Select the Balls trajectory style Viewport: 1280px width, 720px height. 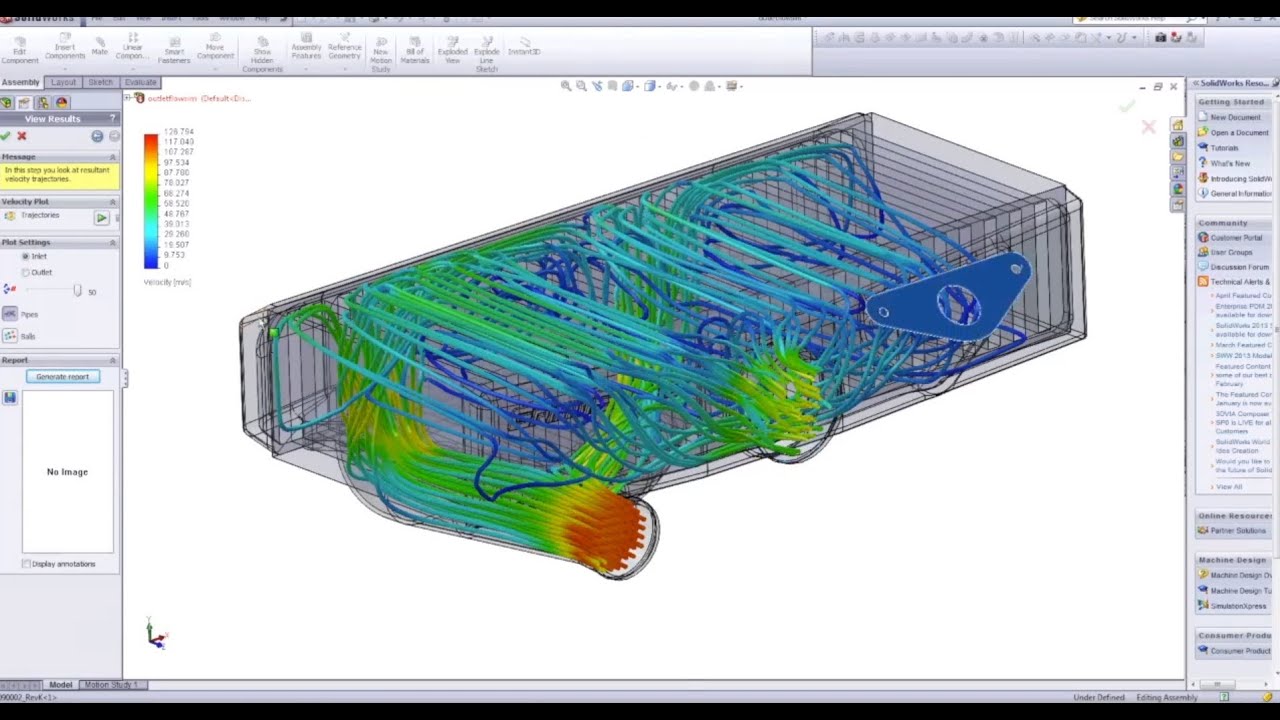pyautogui.click(x=10, y=336)
